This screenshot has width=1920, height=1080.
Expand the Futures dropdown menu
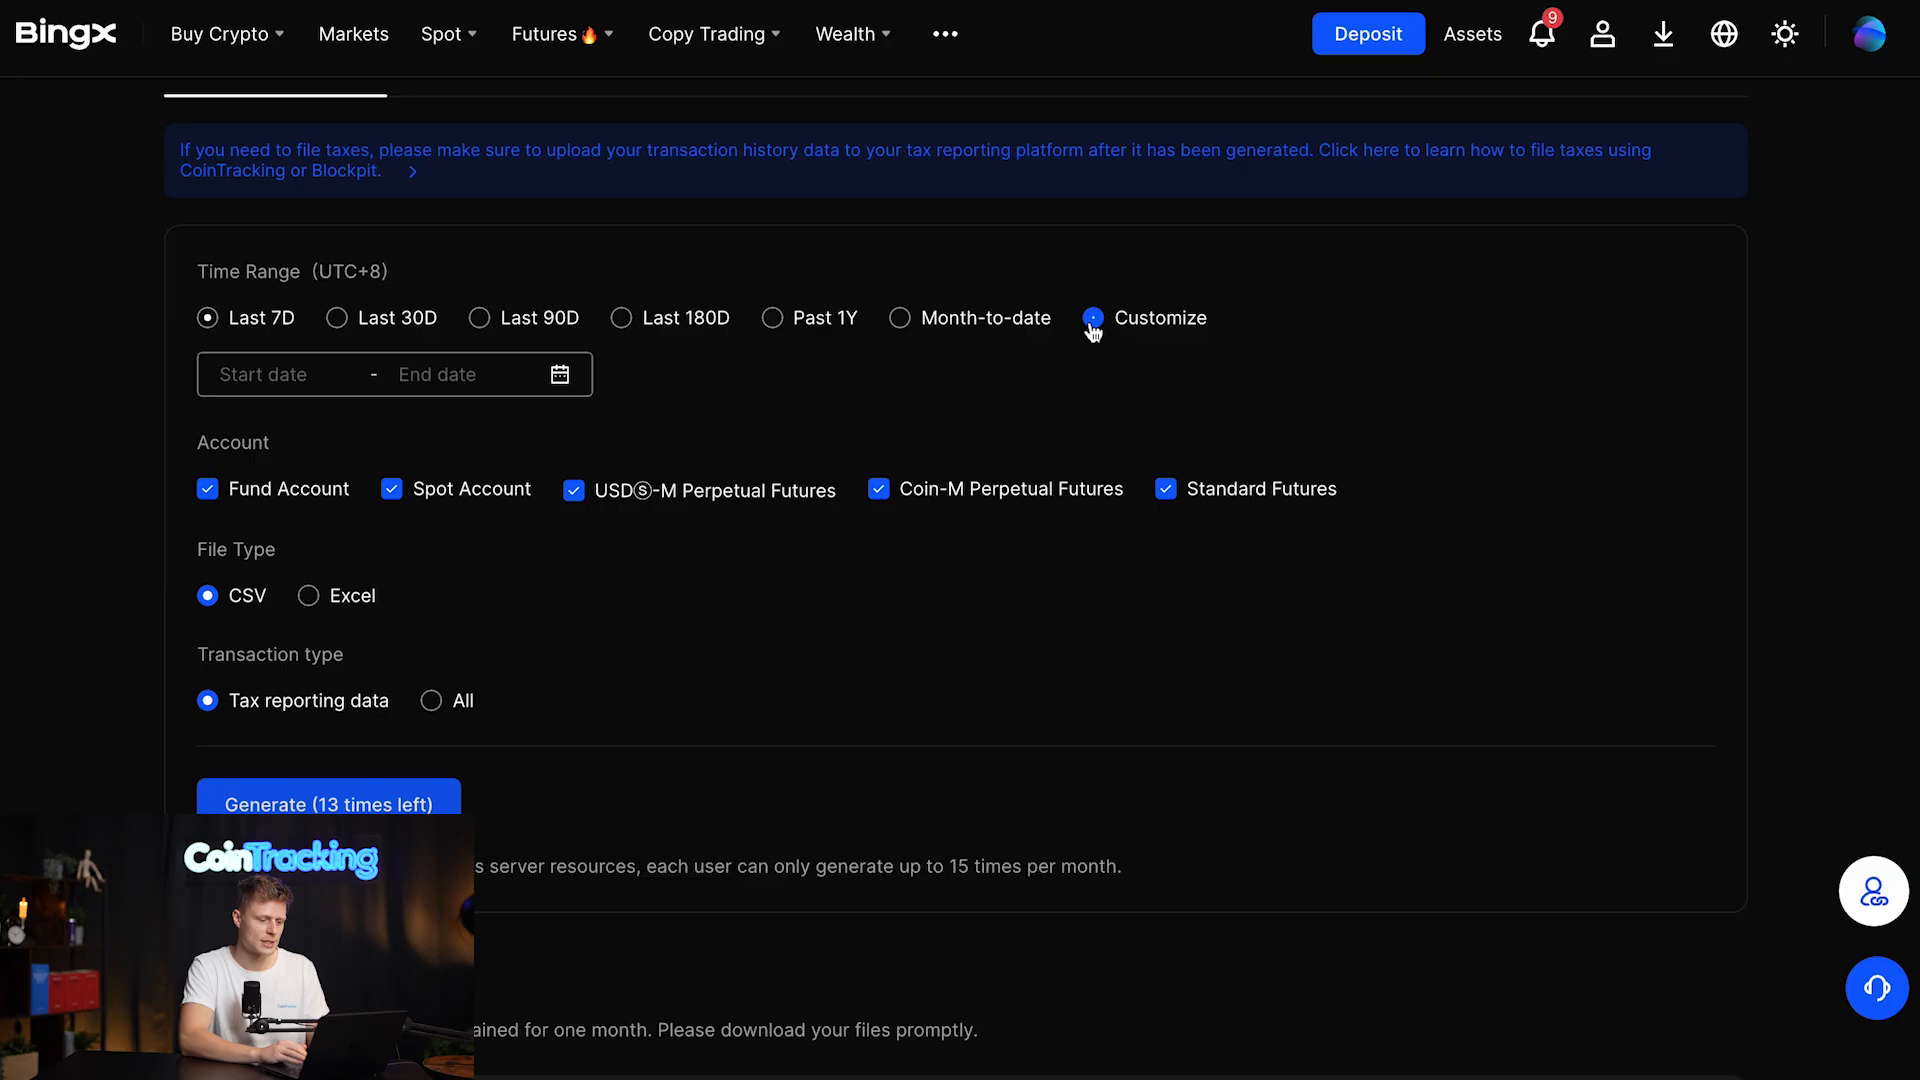[562, 34]
